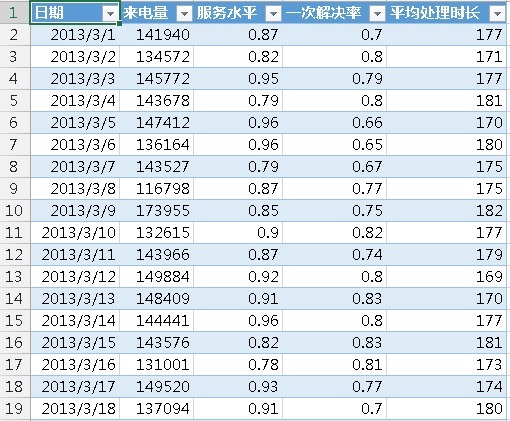Click call volume cell 173955
Viewport: 510px width, 421px height.
pos(157,211)
